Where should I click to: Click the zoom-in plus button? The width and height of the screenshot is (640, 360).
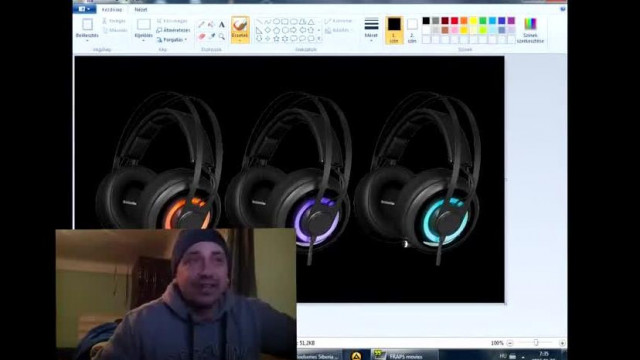click(x=562, y=343)
